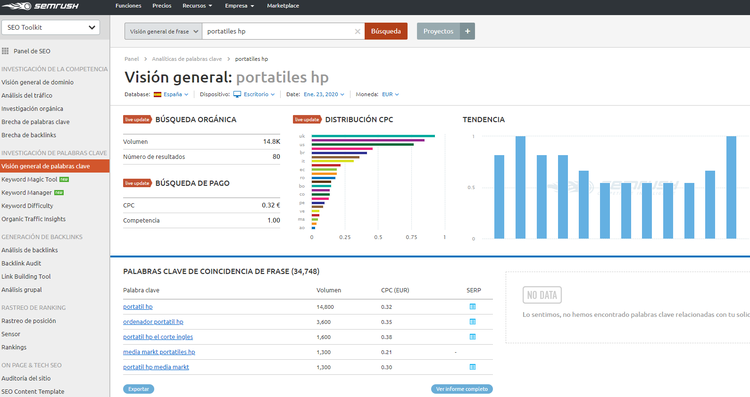Screen dimensions: 750x397
Task: Select Visión general de dominio in sidebar
Action: click(37, 82)
